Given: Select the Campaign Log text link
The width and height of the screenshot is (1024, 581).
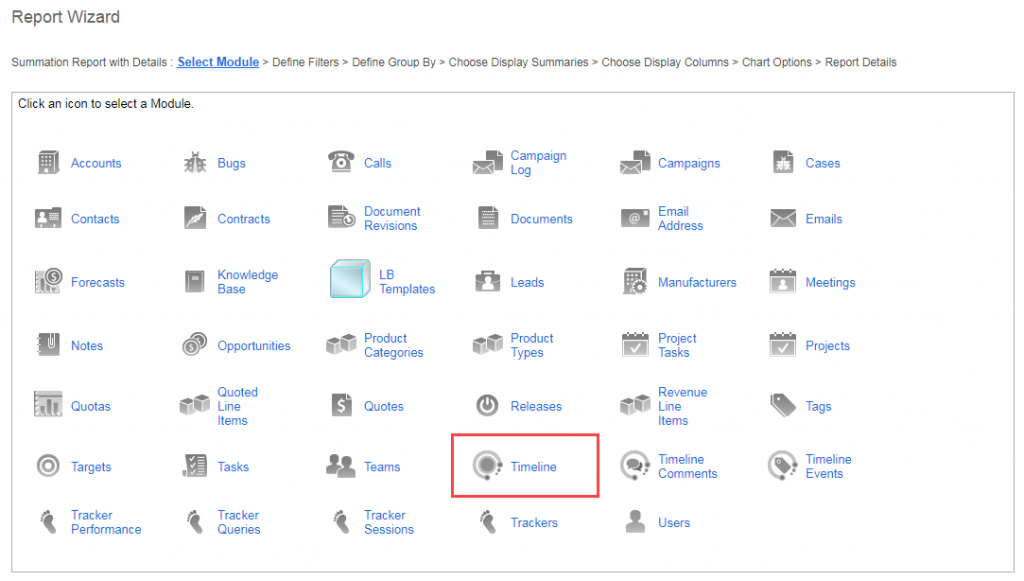Looking at the screenshot, I should point(538,163).
